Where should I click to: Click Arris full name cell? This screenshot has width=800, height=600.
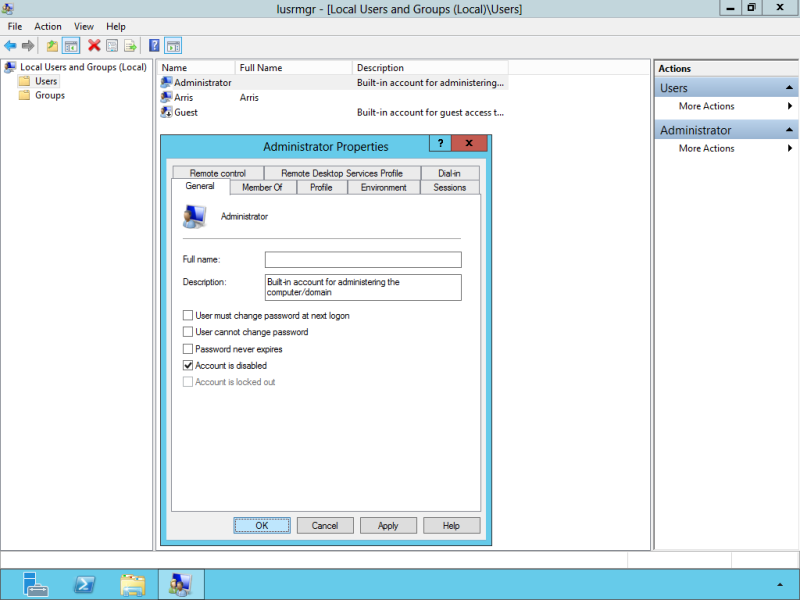(249, 97)
